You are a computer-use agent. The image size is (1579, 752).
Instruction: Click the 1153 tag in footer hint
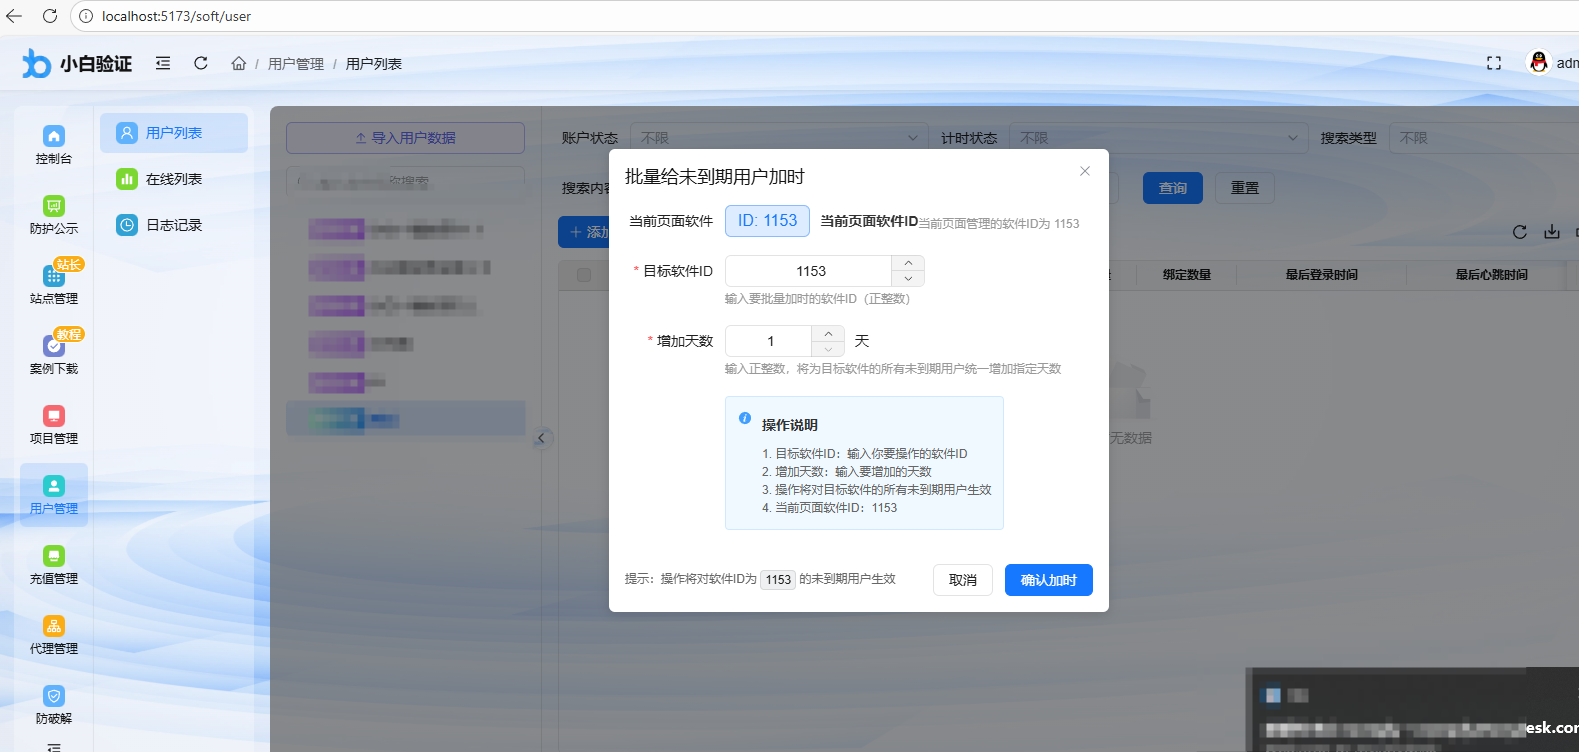click(778, 580)
